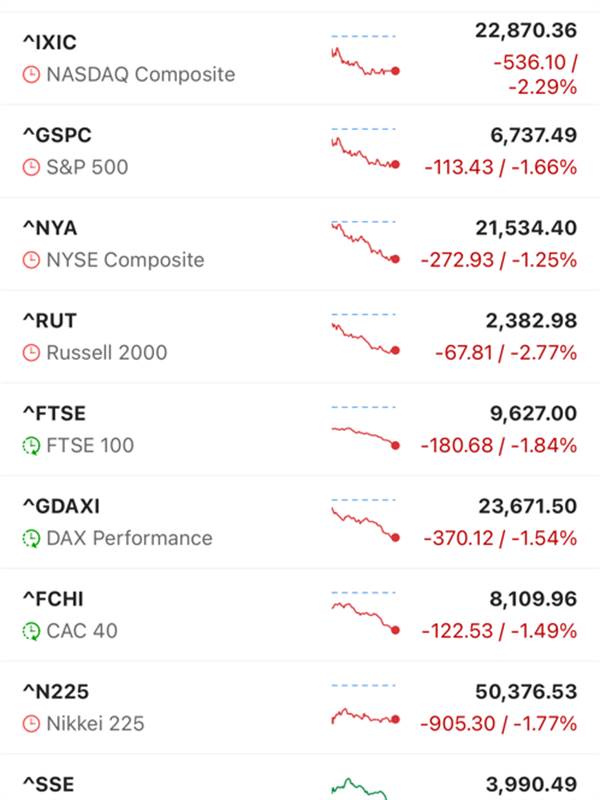Click the green status icon beside DAX Performance
The width and height of the screenshot is (600, 800).
coord(32,539)
